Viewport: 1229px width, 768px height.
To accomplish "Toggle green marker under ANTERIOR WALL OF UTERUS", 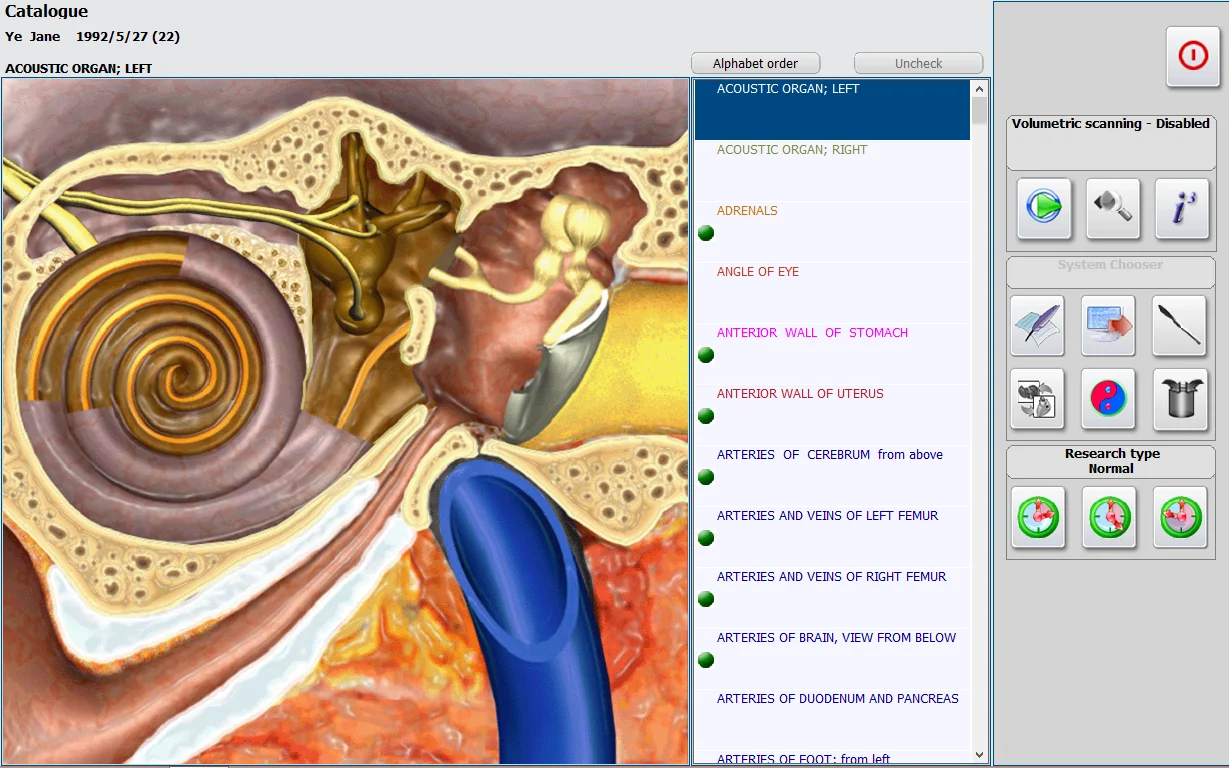I will (x=706, y=416).
